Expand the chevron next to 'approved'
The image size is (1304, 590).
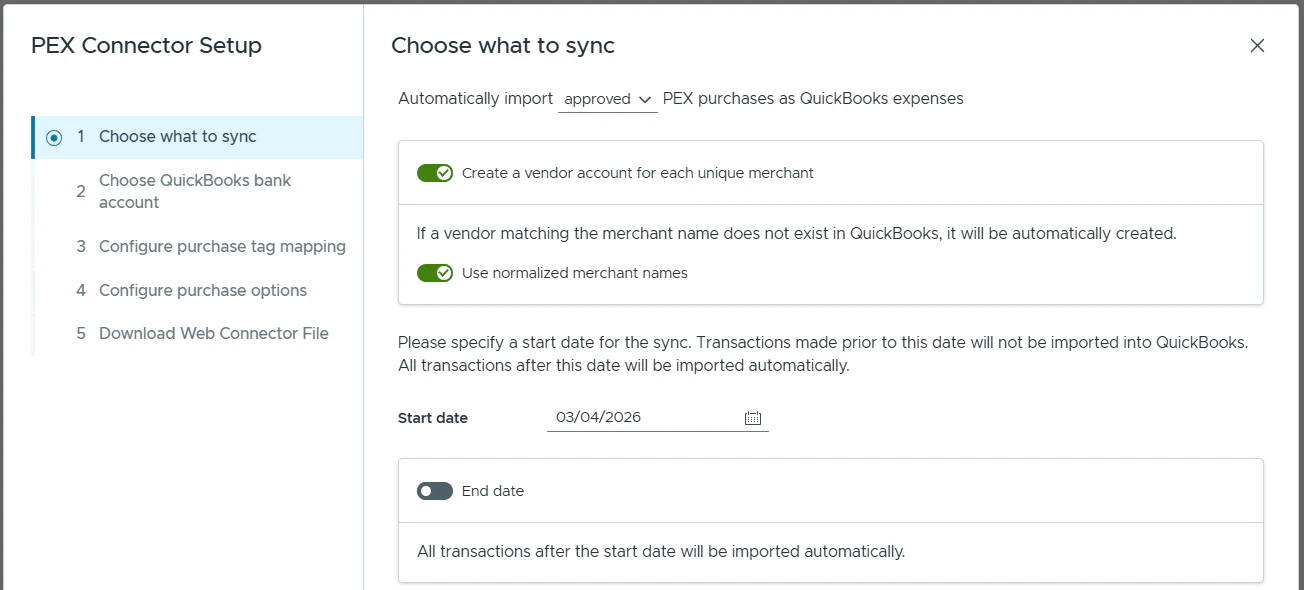tap(645, 99)
